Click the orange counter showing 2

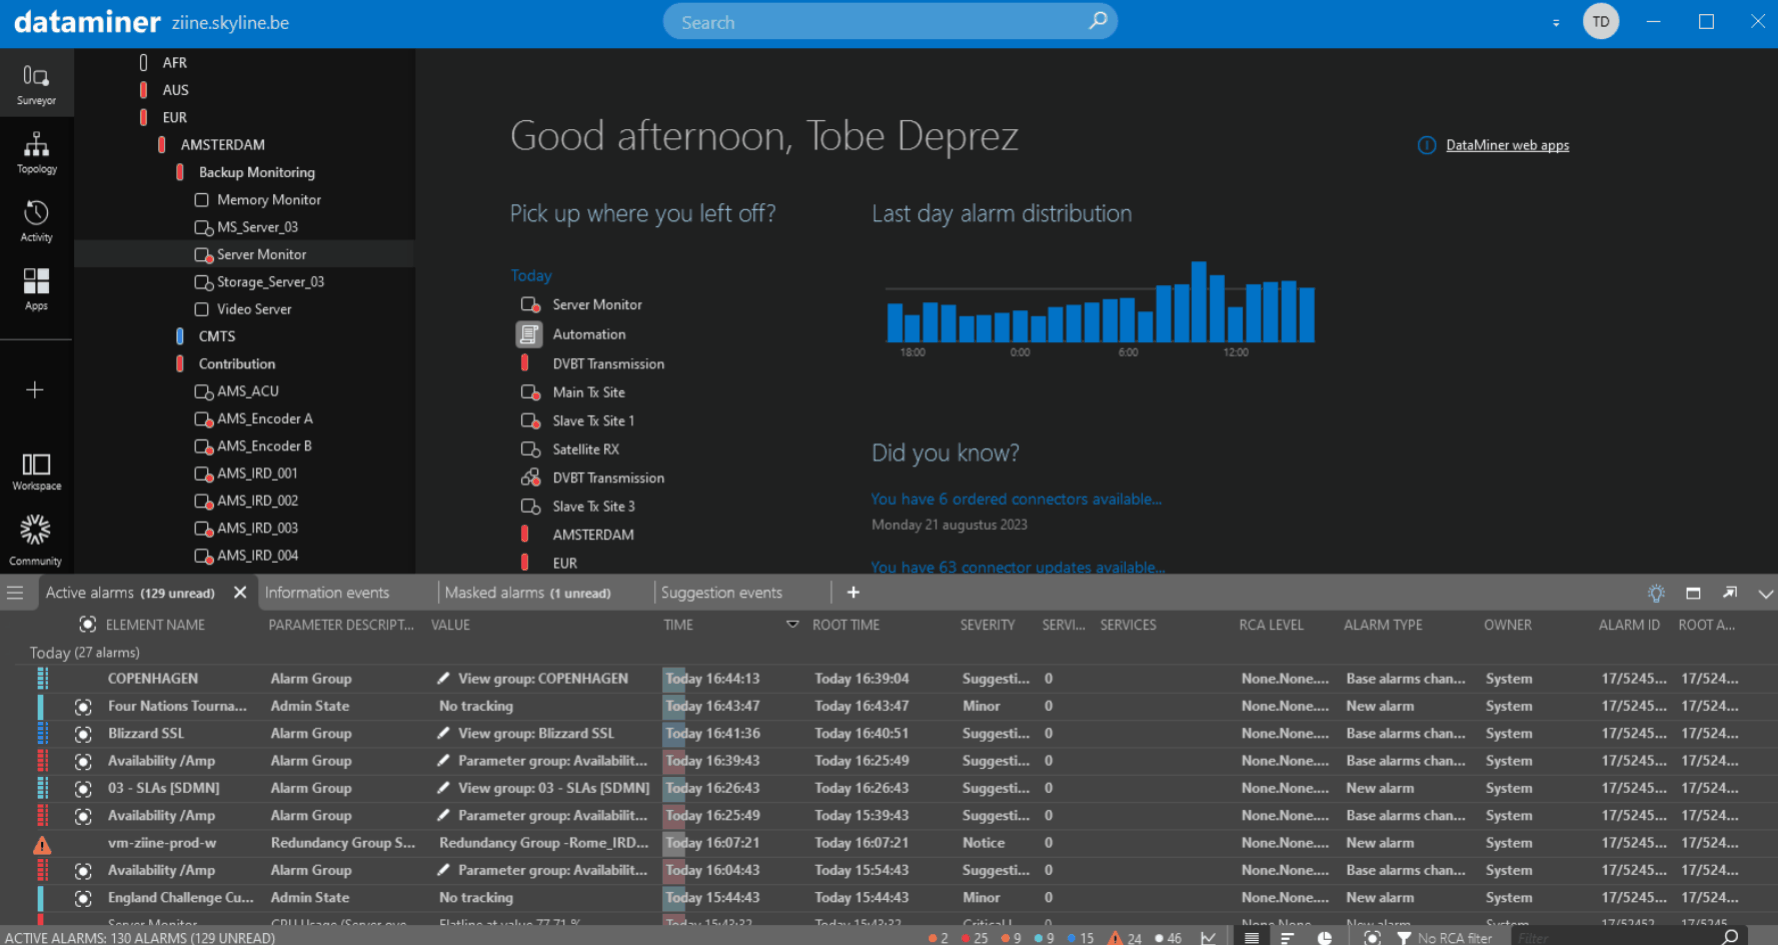[x=938, y=938]
